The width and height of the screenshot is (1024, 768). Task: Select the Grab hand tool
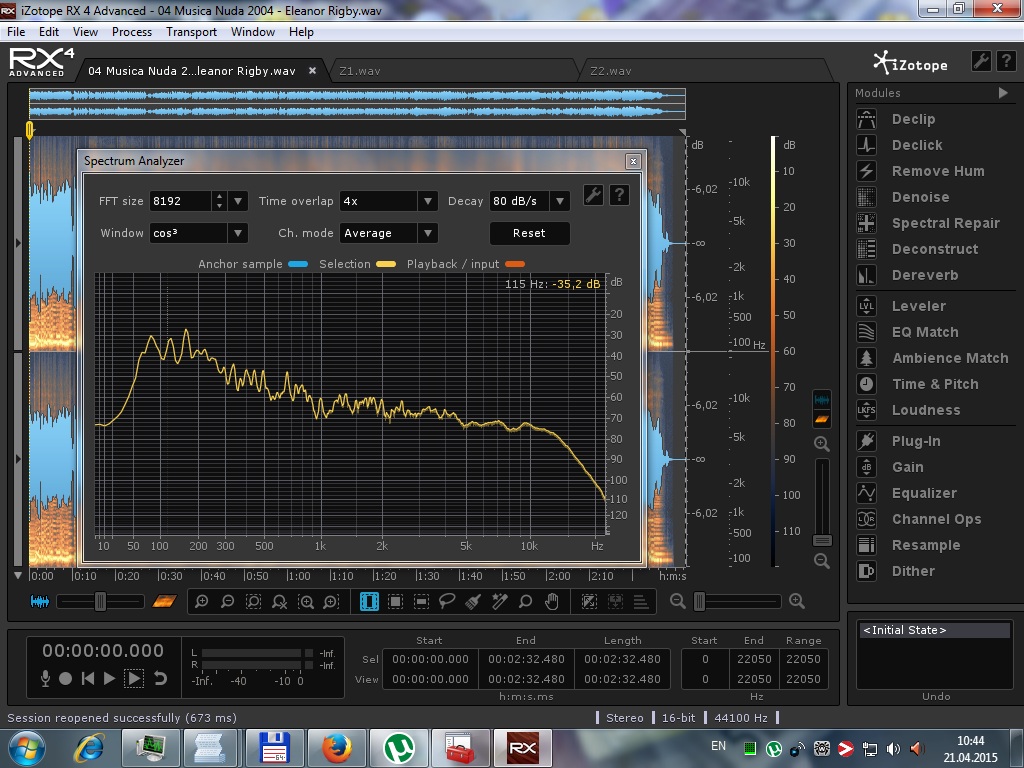click(552, 601)
